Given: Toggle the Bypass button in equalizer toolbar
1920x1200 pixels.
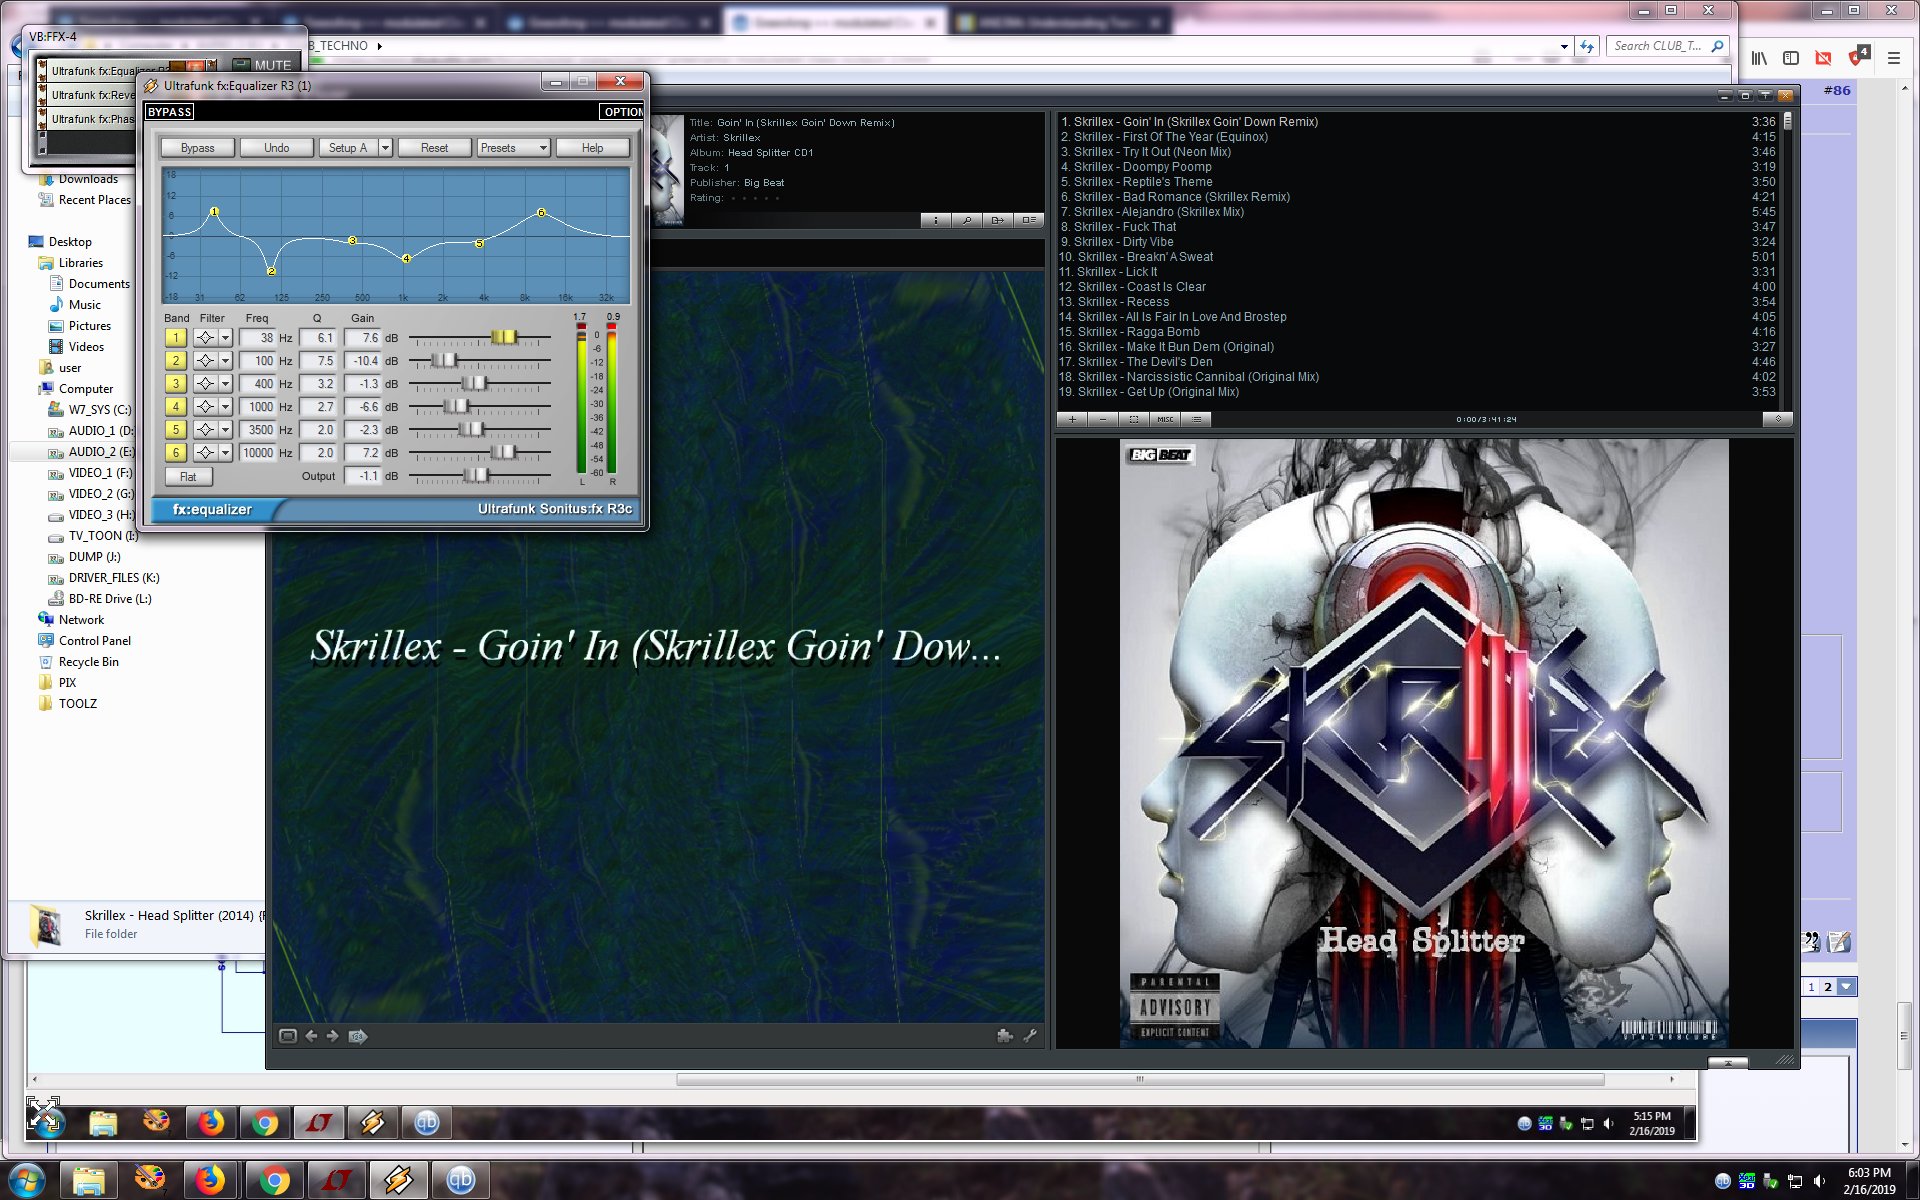Looking at the screenshot, I should point(198,148).
